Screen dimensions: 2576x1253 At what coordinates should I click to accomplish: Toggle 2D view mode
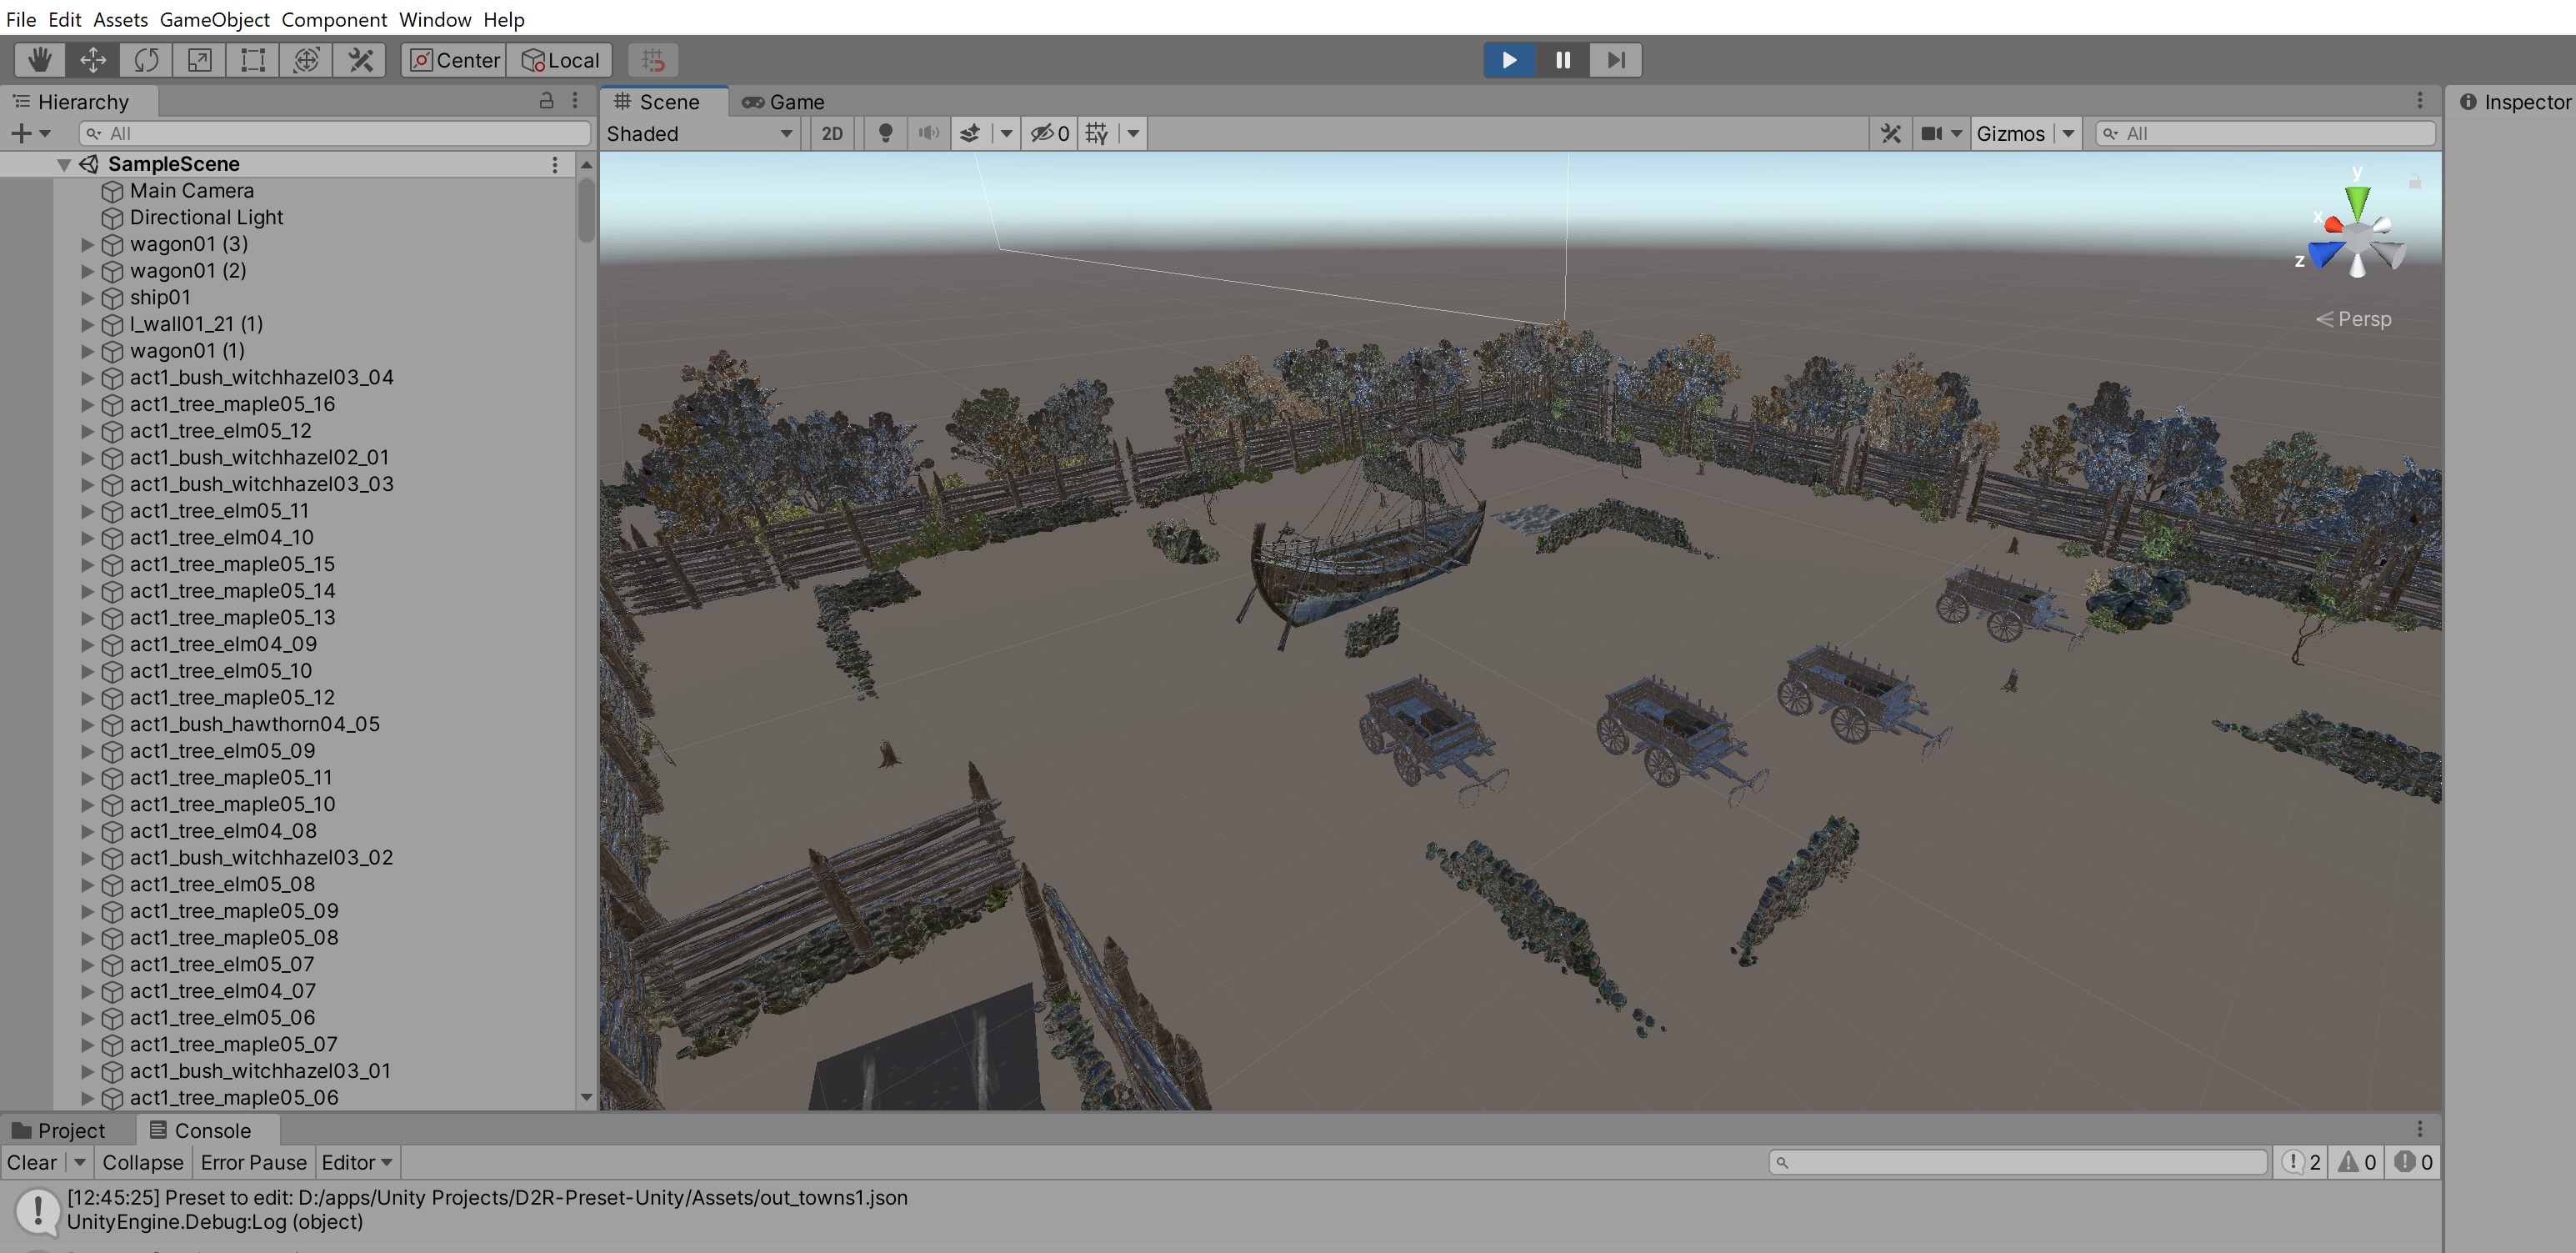pos(831,133)
